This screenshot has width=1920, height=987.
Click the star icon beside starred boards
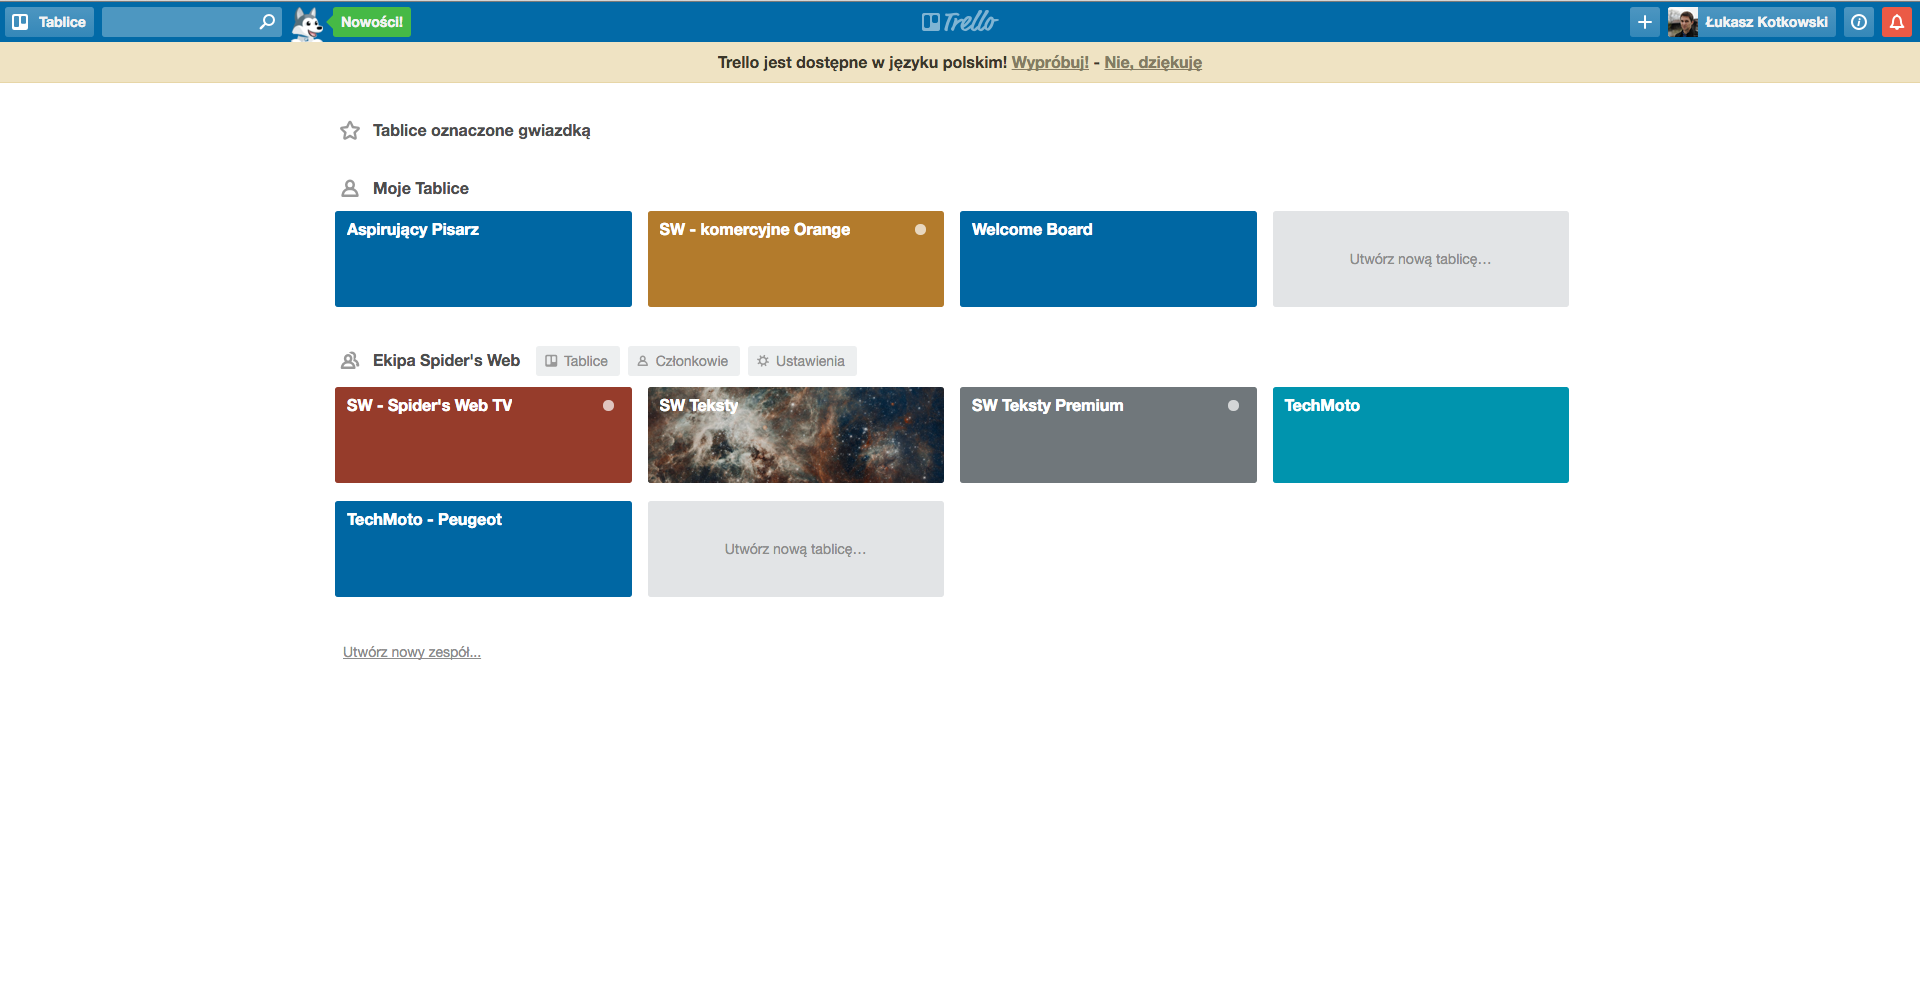(350, 130)
